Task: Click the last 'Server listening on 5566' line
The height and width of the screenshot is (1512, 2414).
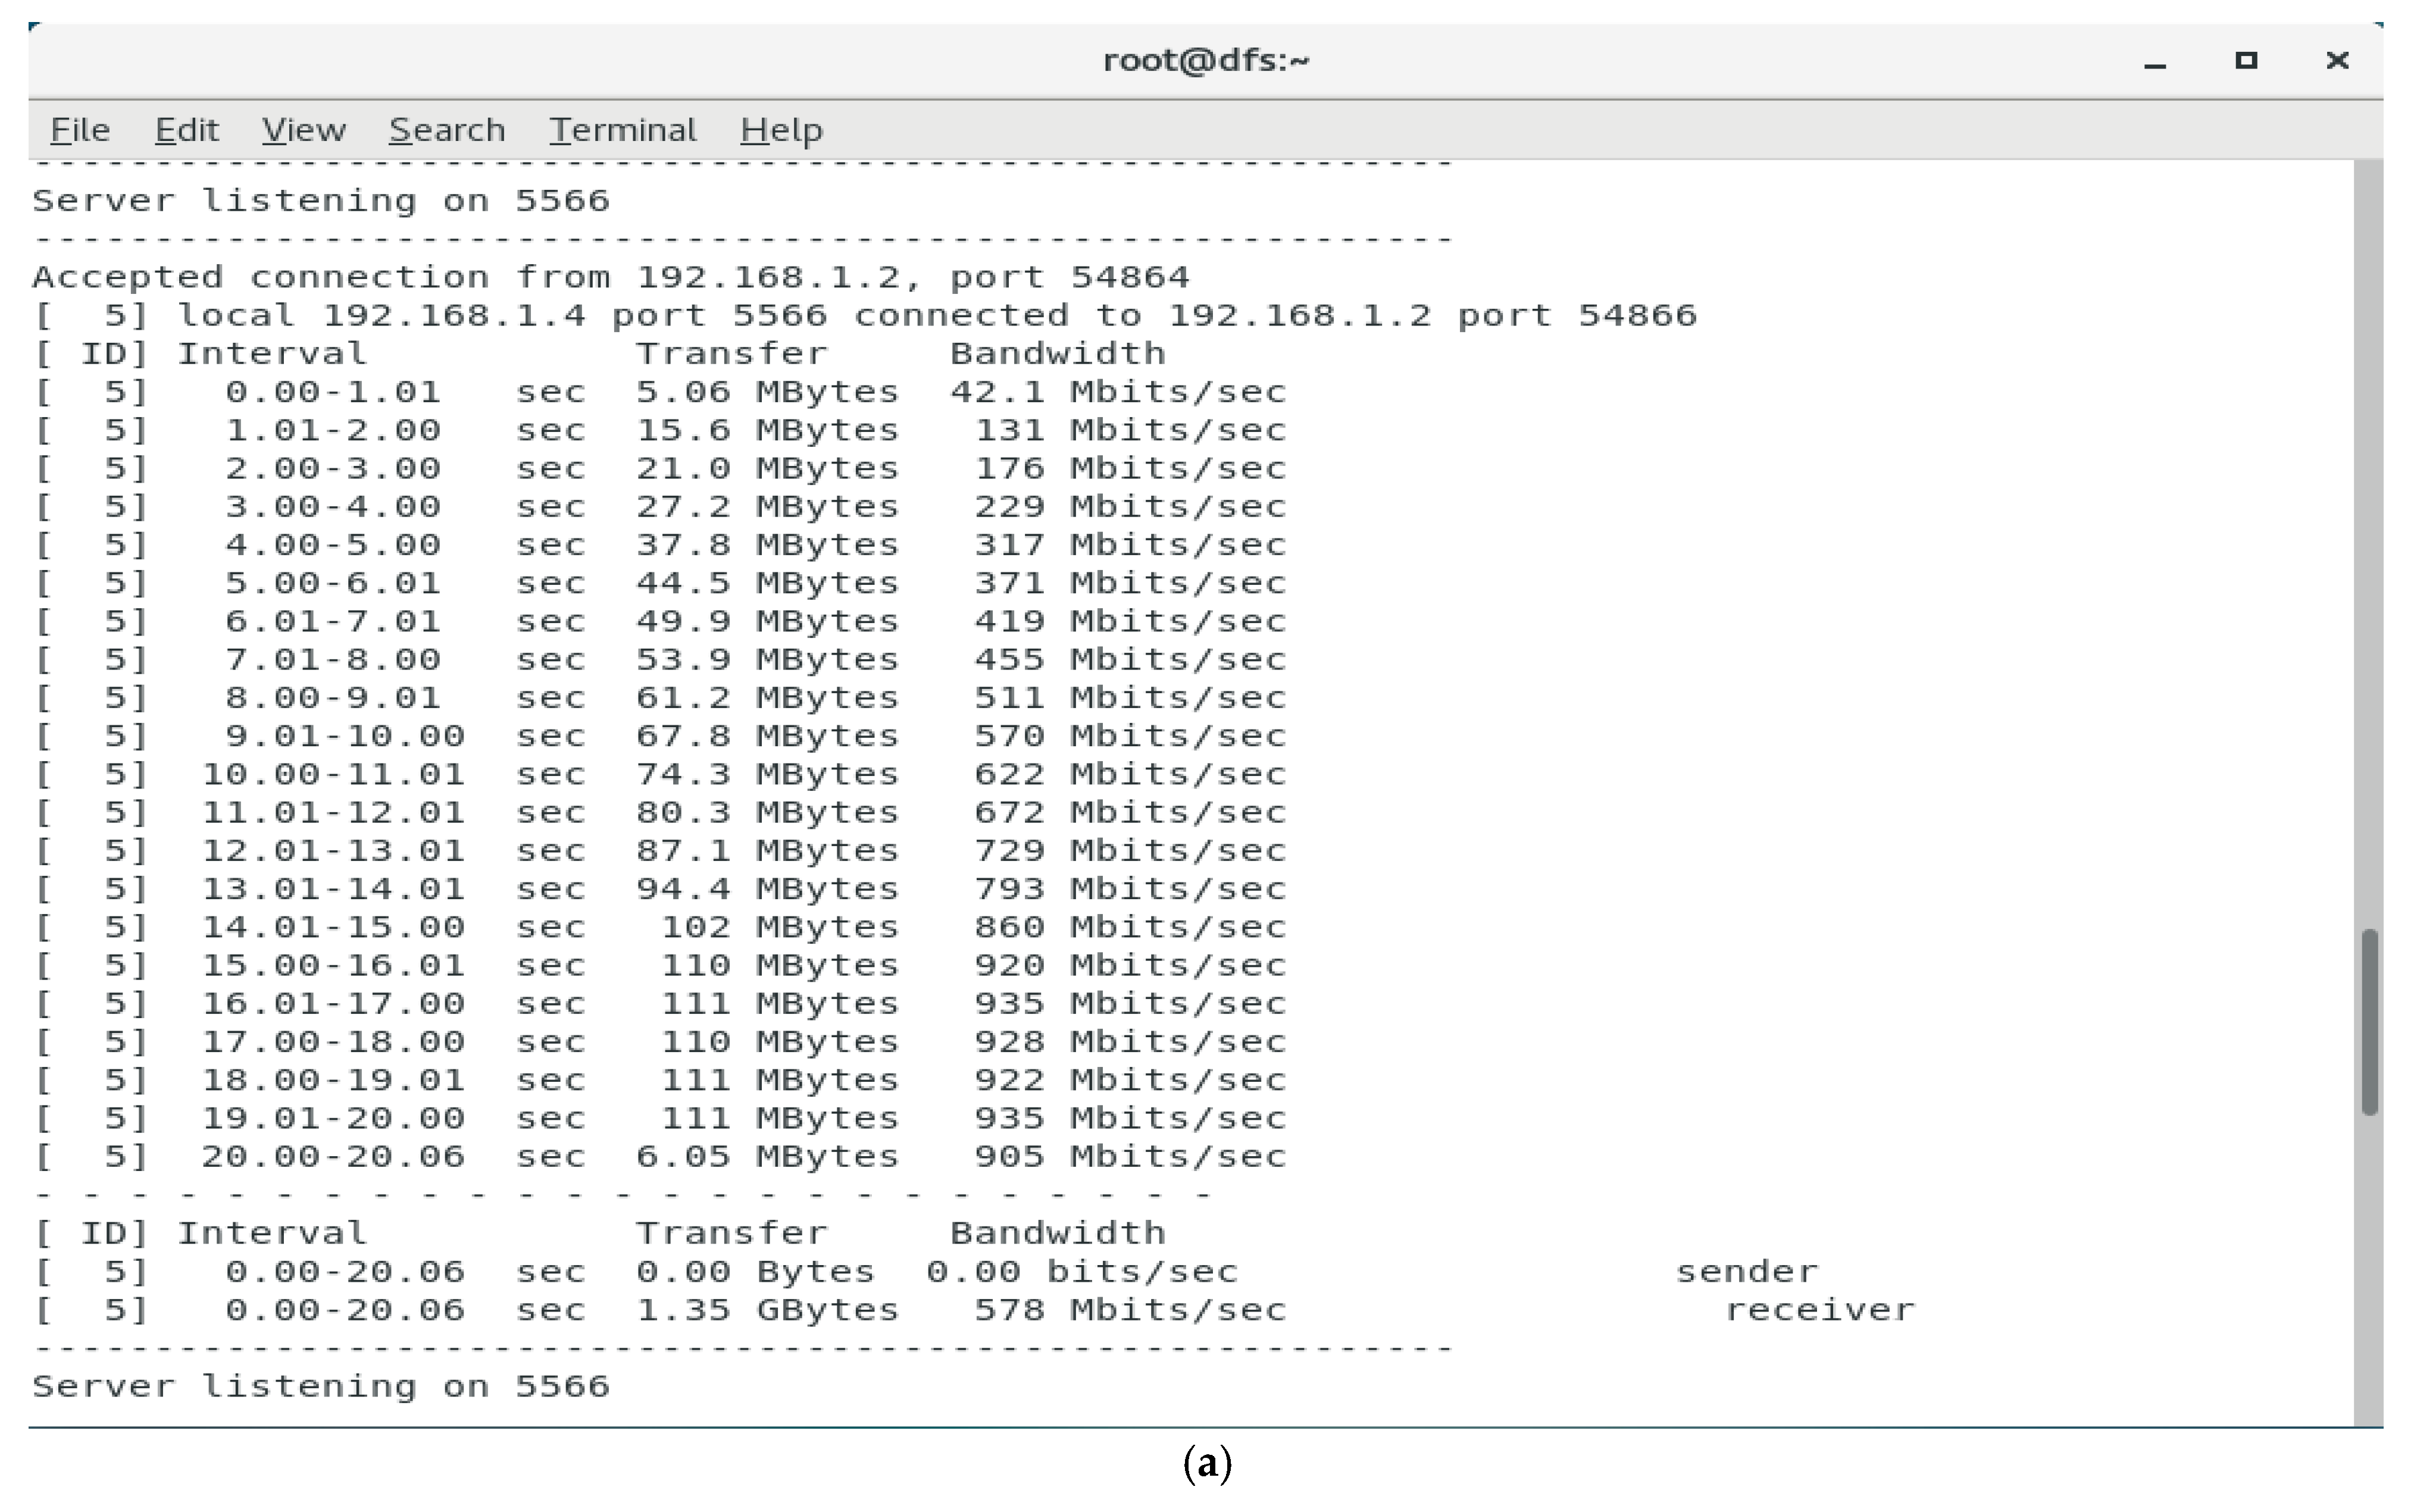Action: tap(320, 1386)
